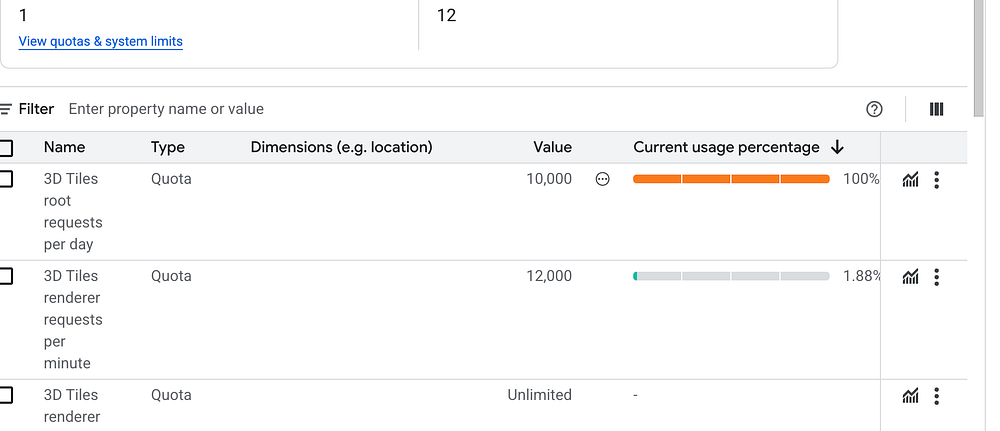Click the help question mark icon
The width and height of the screenshot is (1000, 431).
click(874, 109)
